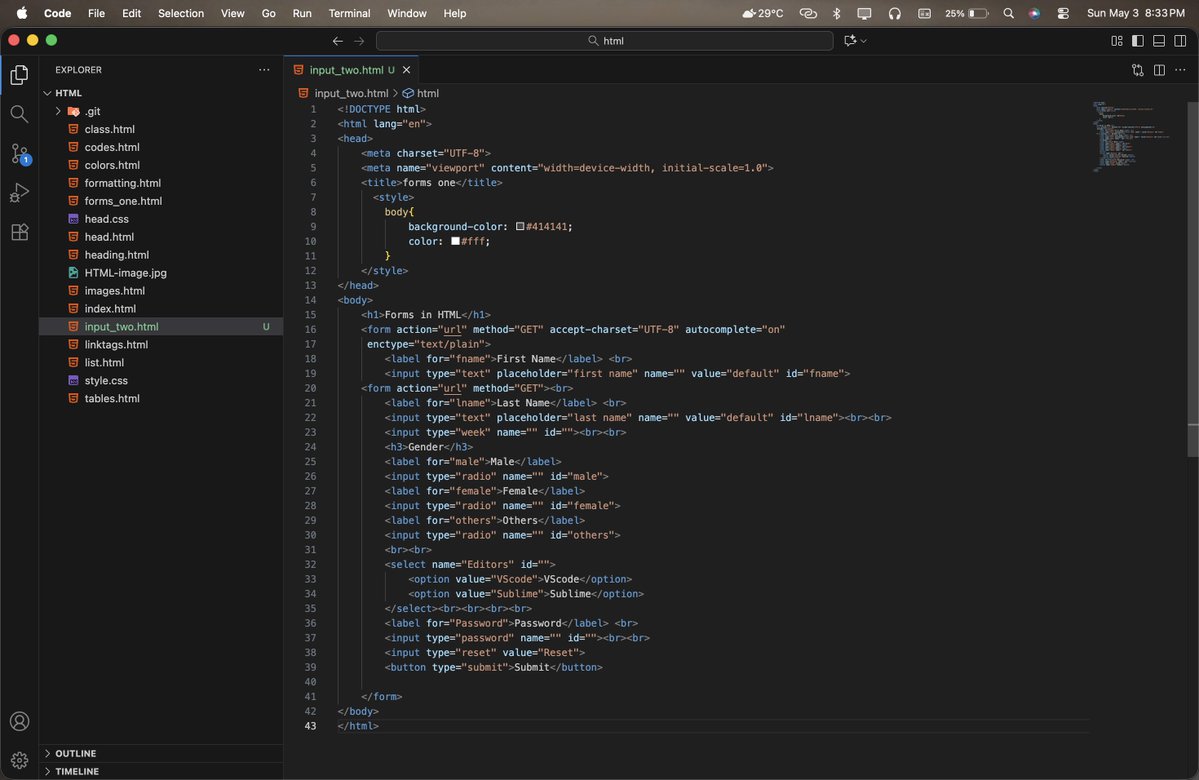Click the code minimap
Viewport: 1199px width, 780px height.
click(x=1132, y=136)
